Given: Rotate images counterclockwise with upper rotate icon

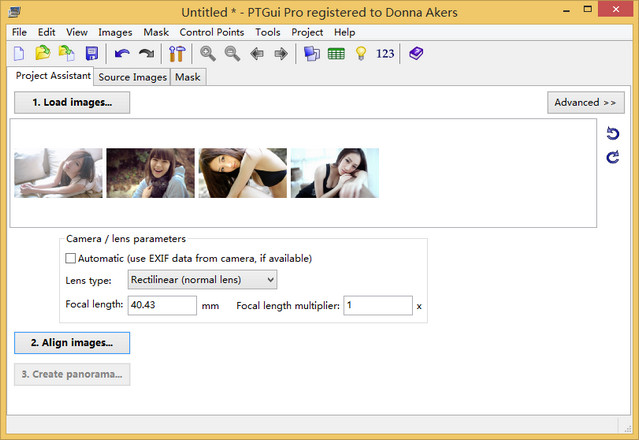Looking at the screenshot, I should click(x=613, y=133).
